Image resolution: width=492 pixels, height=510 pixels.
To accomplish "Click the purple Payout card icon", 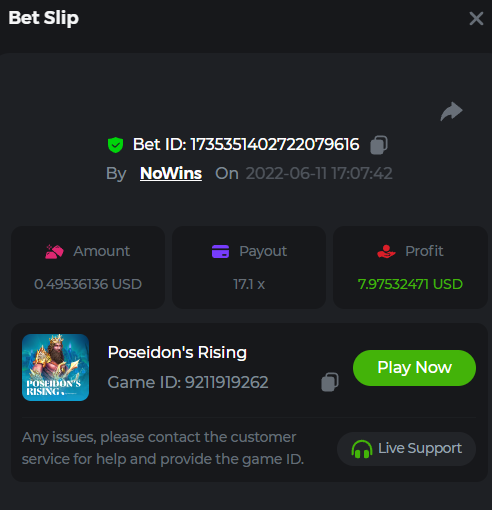I will [x=220, y=251].
